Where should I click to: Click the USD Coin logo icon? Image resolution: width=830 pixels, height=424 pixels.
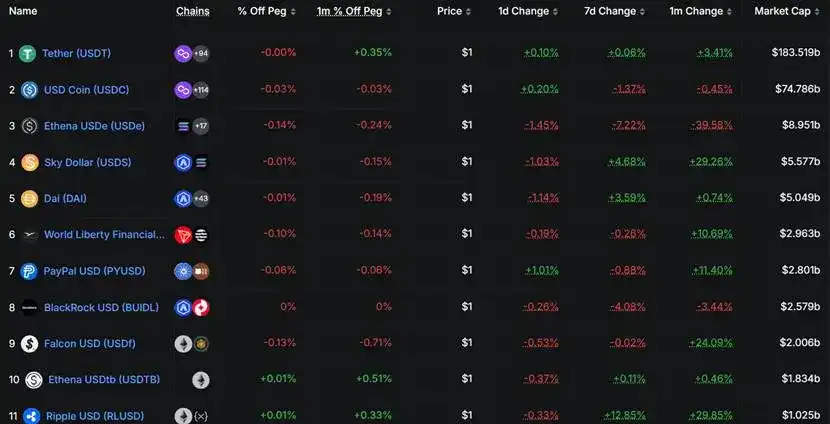(x=29, y=90)
